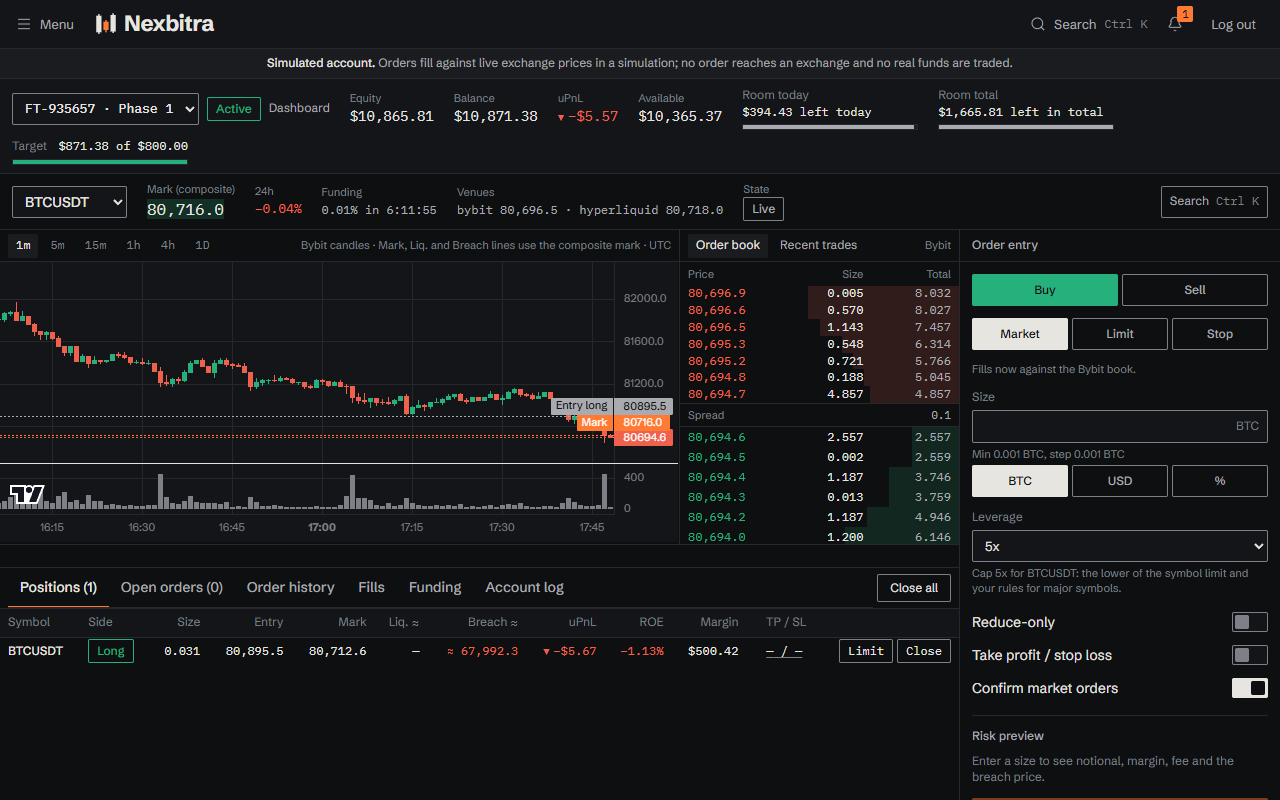Screen dimensions: 1280x800
Task: Click the Close all button
Action: point(914,588)
